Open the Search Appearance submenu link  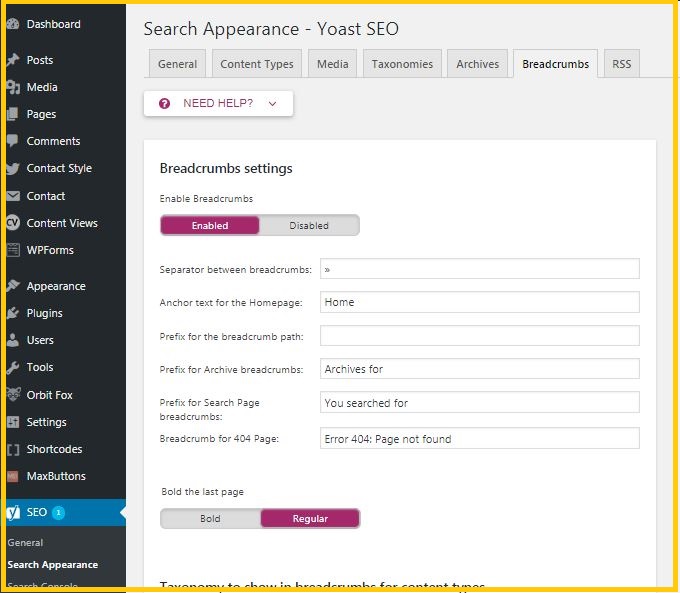click(52, 564)
